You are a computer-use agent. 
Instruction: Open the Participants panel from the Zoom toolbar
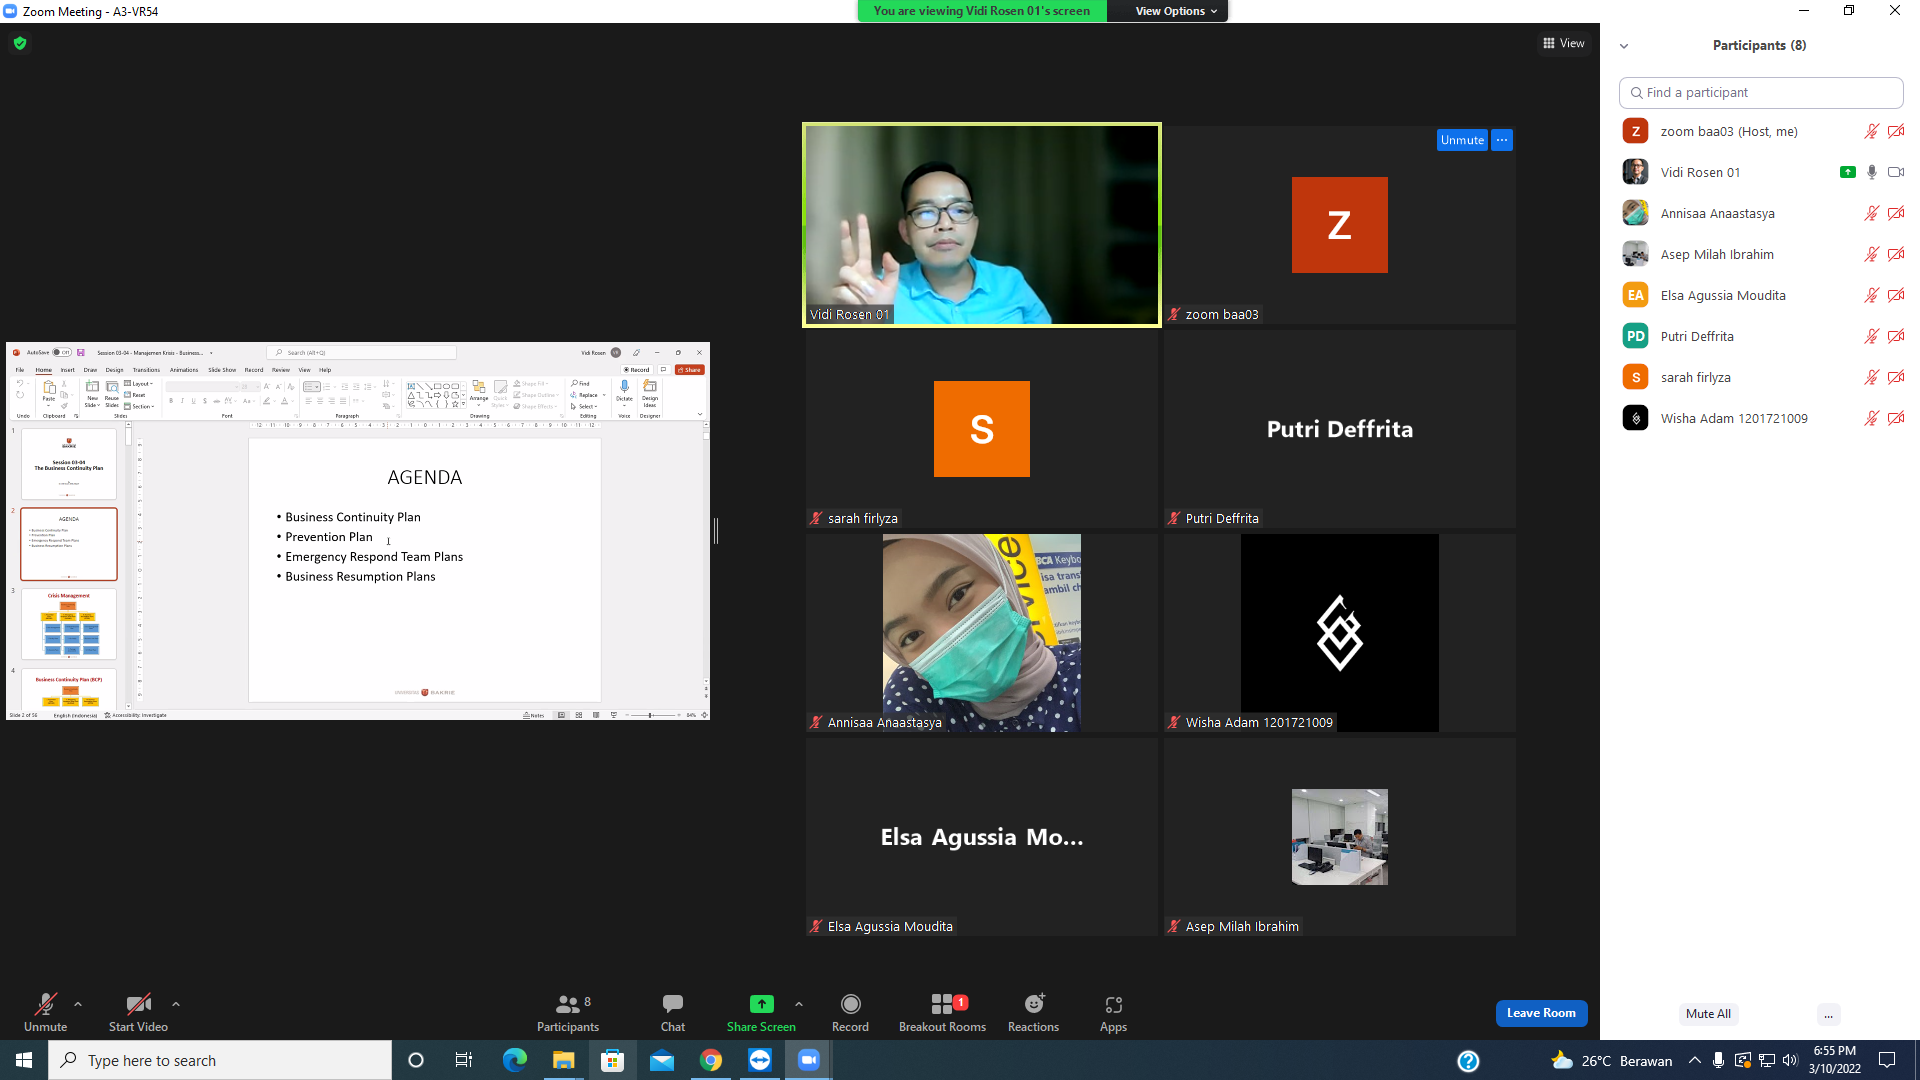point(568,1012)
